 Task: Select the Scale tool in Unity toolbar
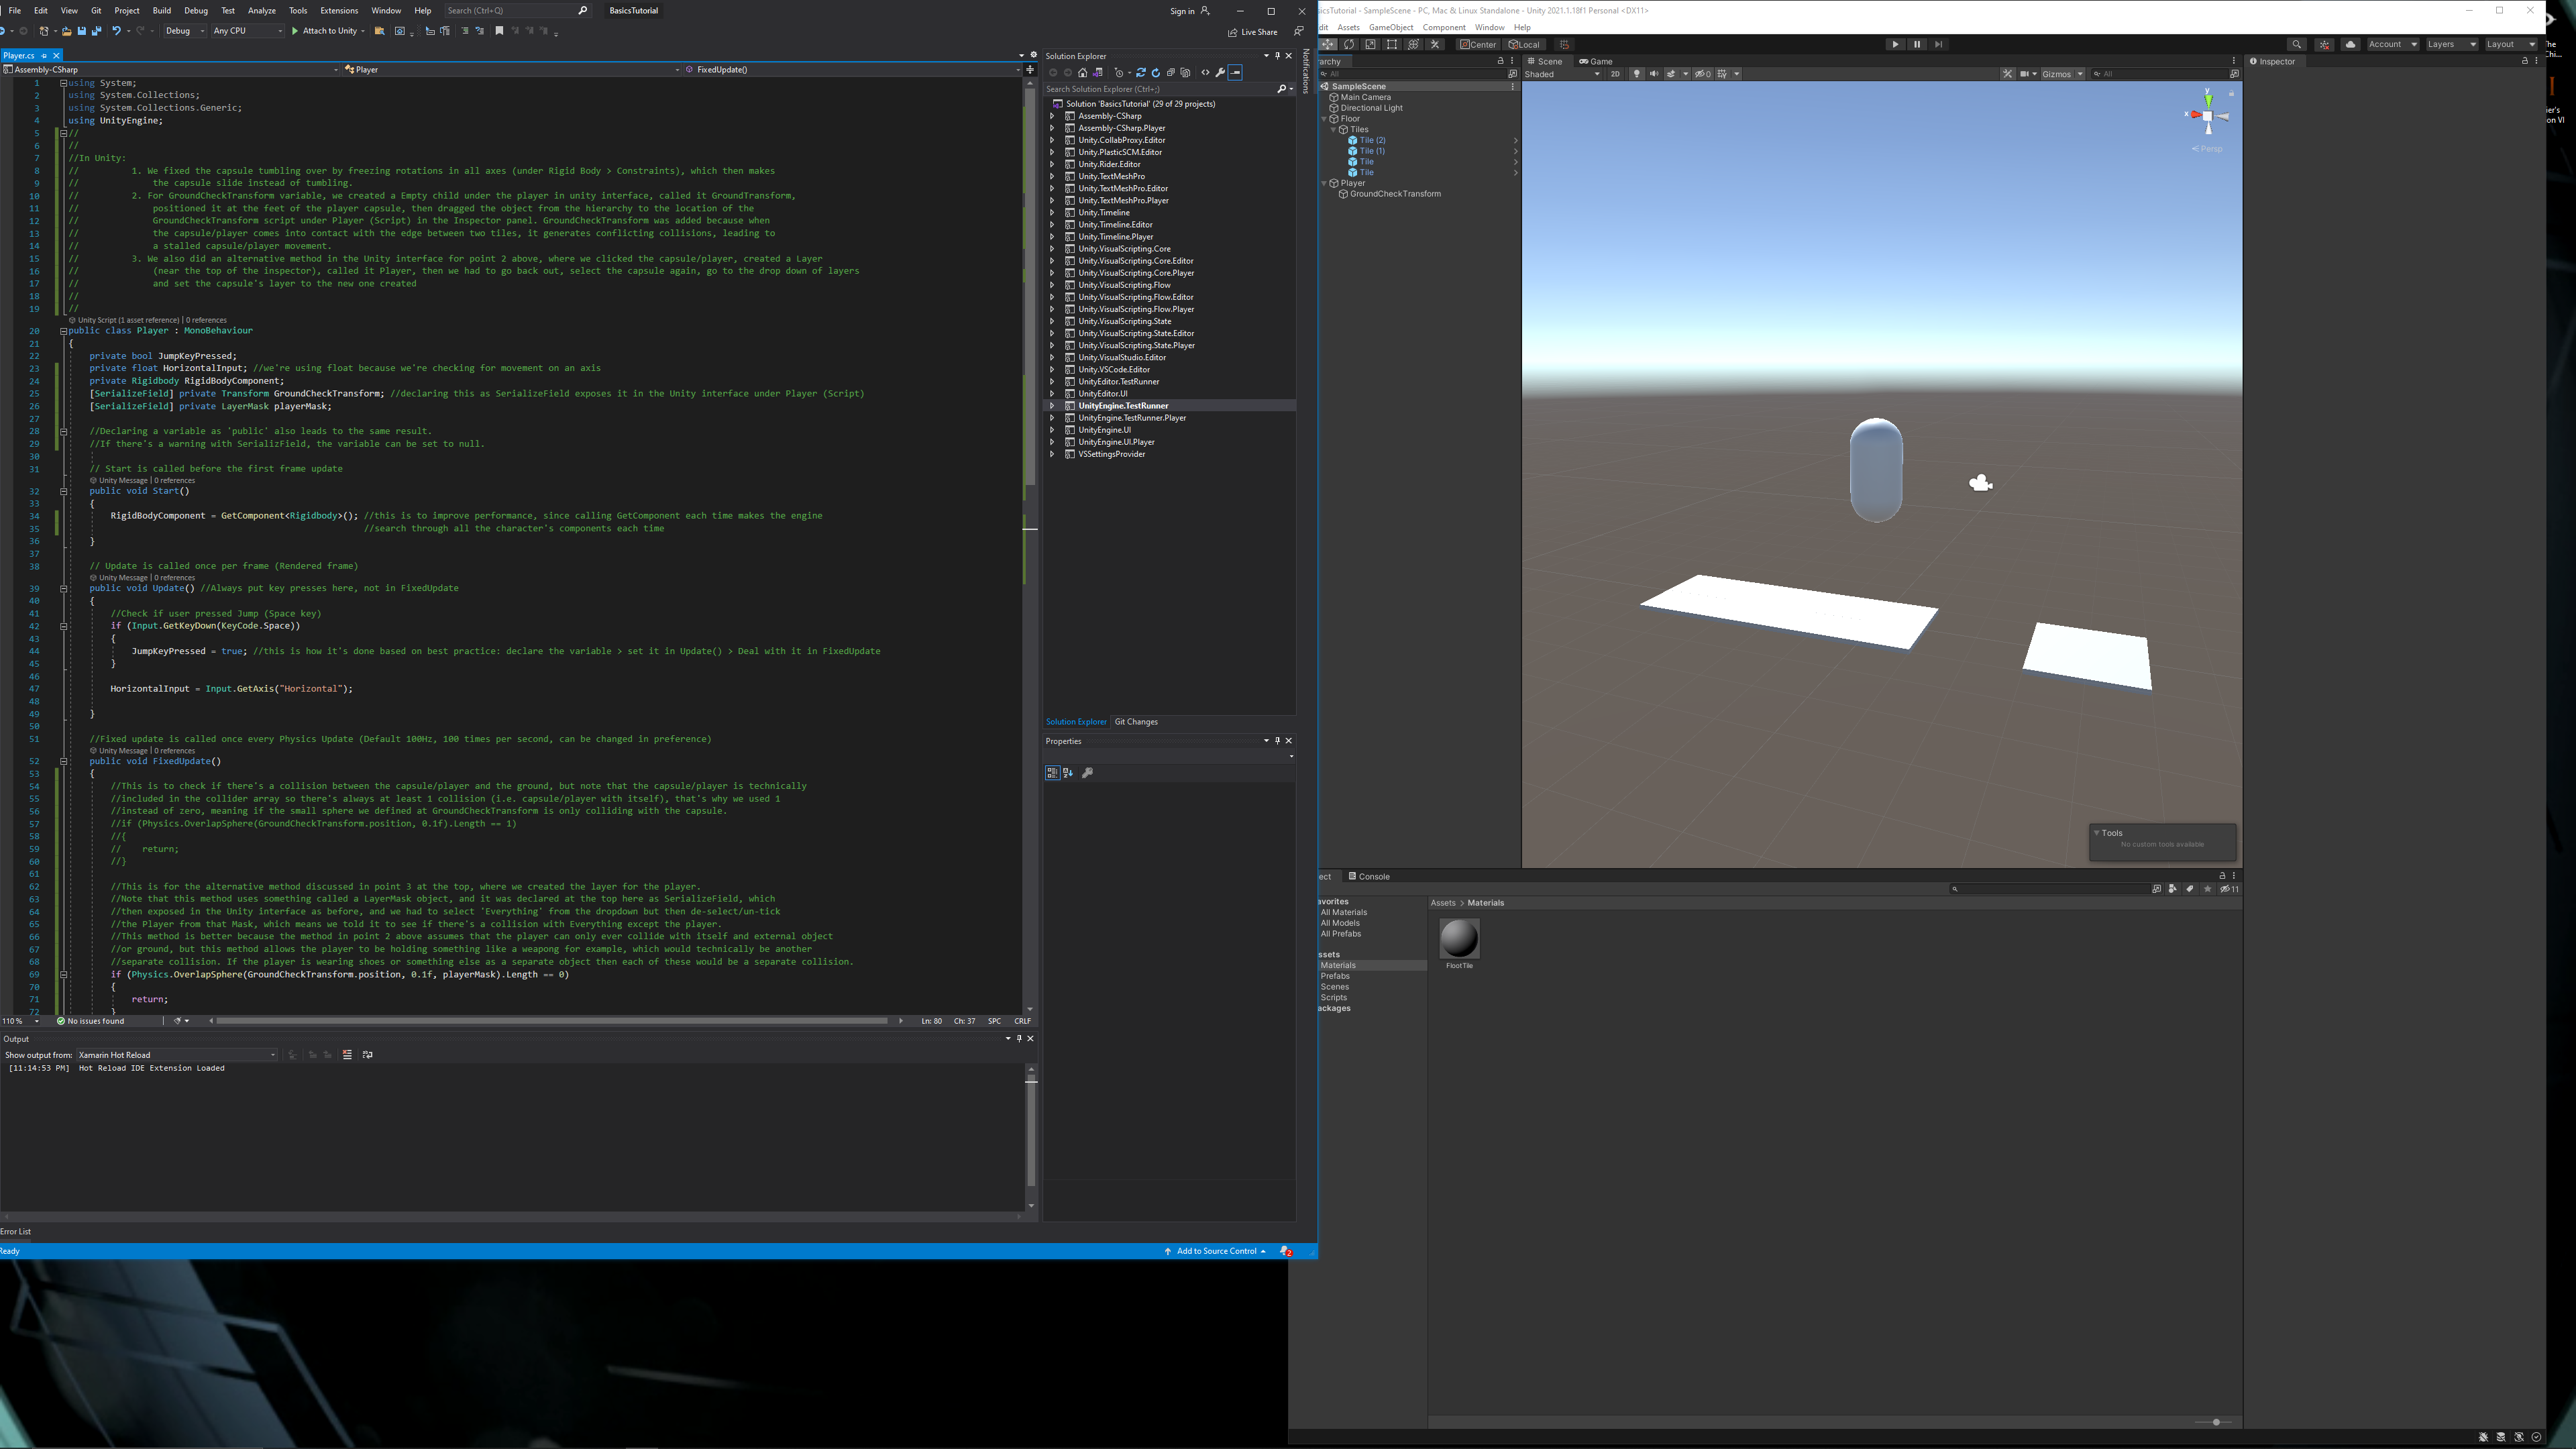click(1370, 44)
